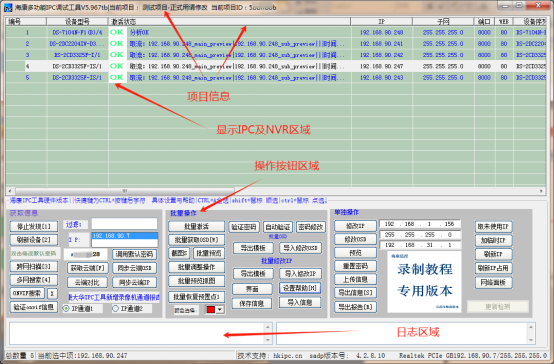Open the red color dropdown arrow
Viewport: 554px width, 364px height.
(x=220, y=310)
